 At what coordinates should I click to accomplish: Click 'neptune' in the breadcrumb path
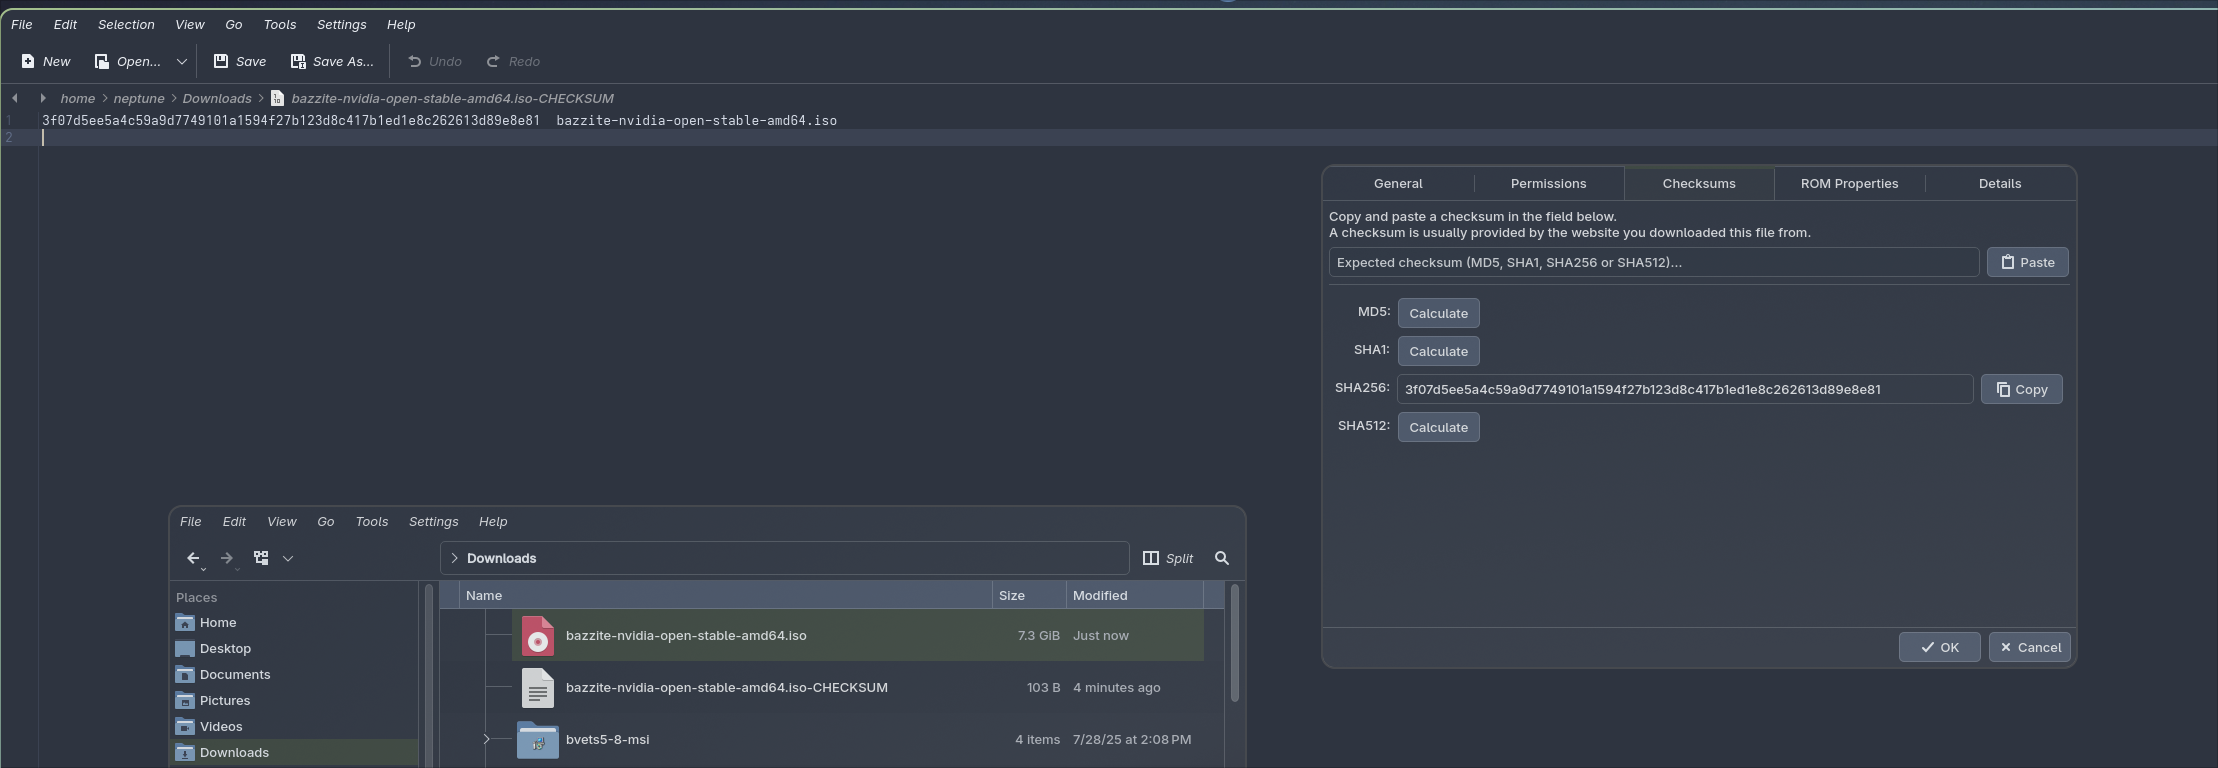pyautogui.click(x=139, y=98)
